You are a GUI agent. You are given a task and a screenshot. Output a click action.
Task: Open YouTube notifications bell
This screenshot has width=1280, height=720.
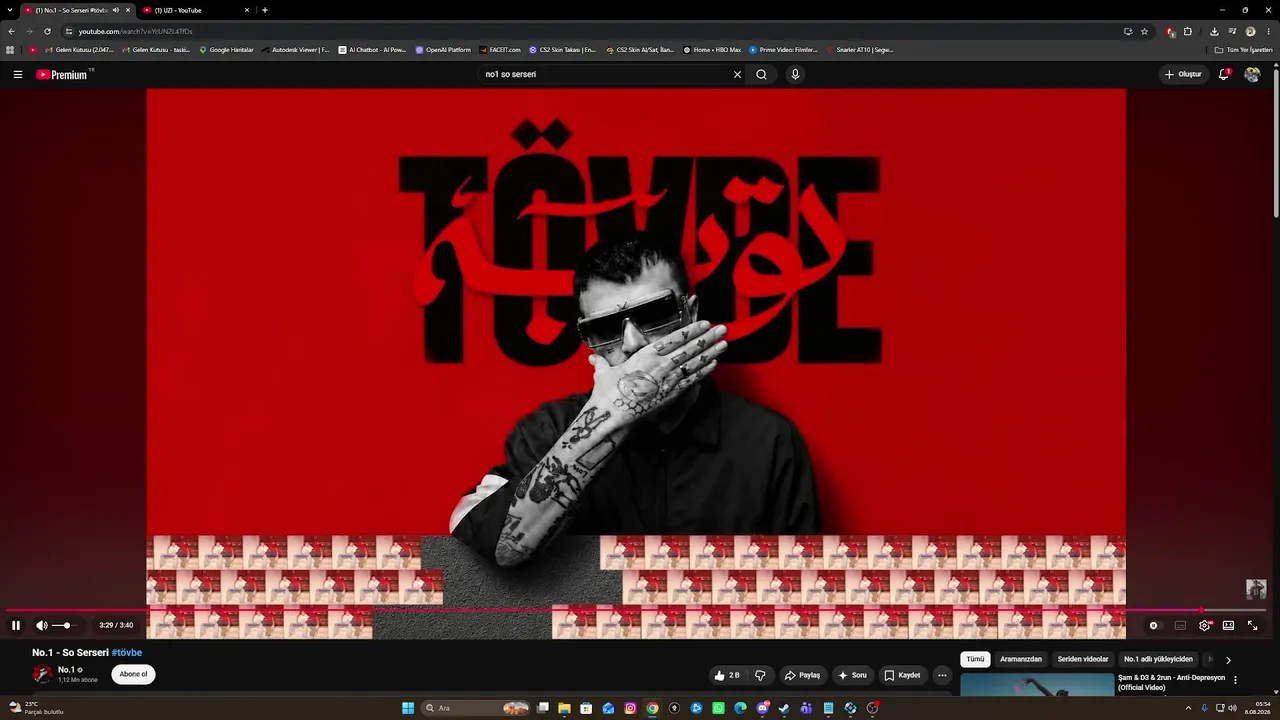pos(1224,74)
